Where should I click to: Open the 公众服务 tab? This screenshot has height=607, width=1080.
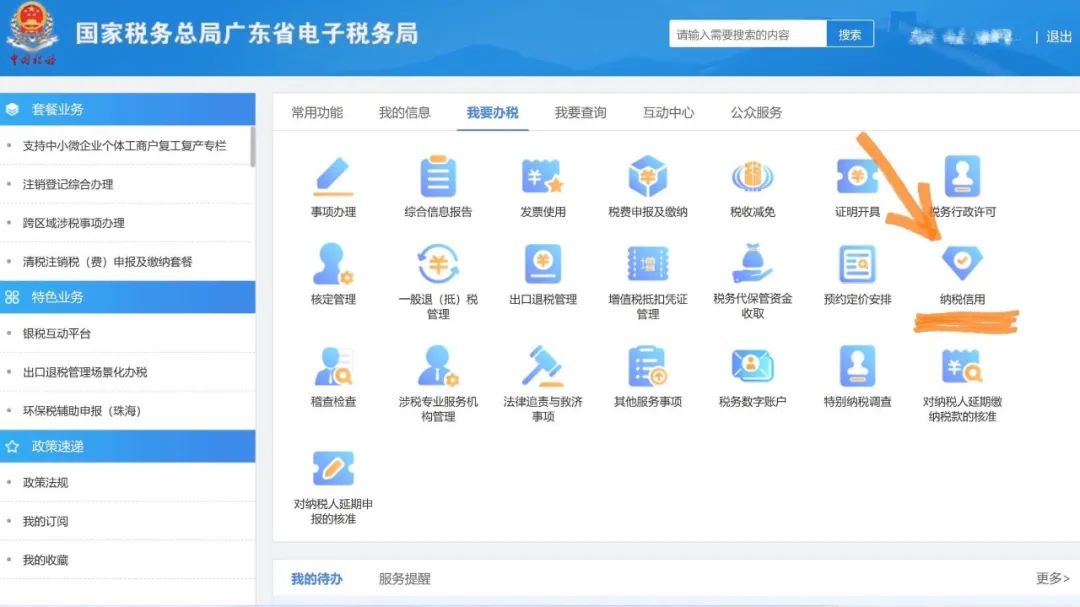pyautogui.click(x=756, y=112)
